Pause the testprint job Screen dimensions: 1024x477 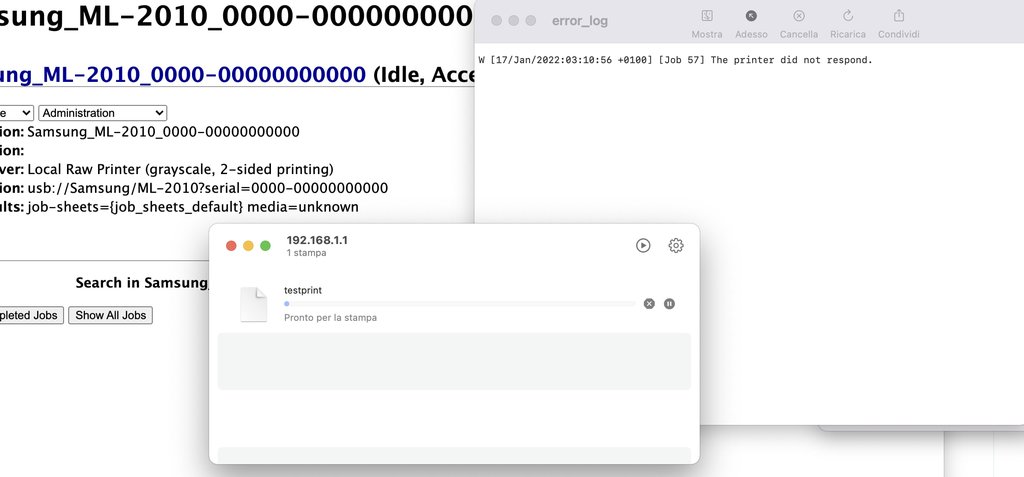click(x=669, y=303)
